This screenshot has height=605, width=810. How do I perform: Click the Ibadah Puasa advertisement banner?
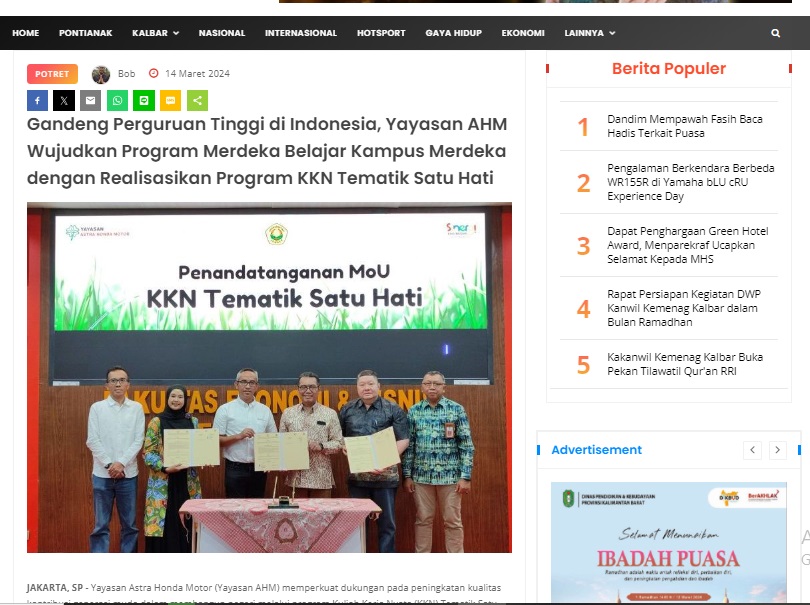pos(668,541)
